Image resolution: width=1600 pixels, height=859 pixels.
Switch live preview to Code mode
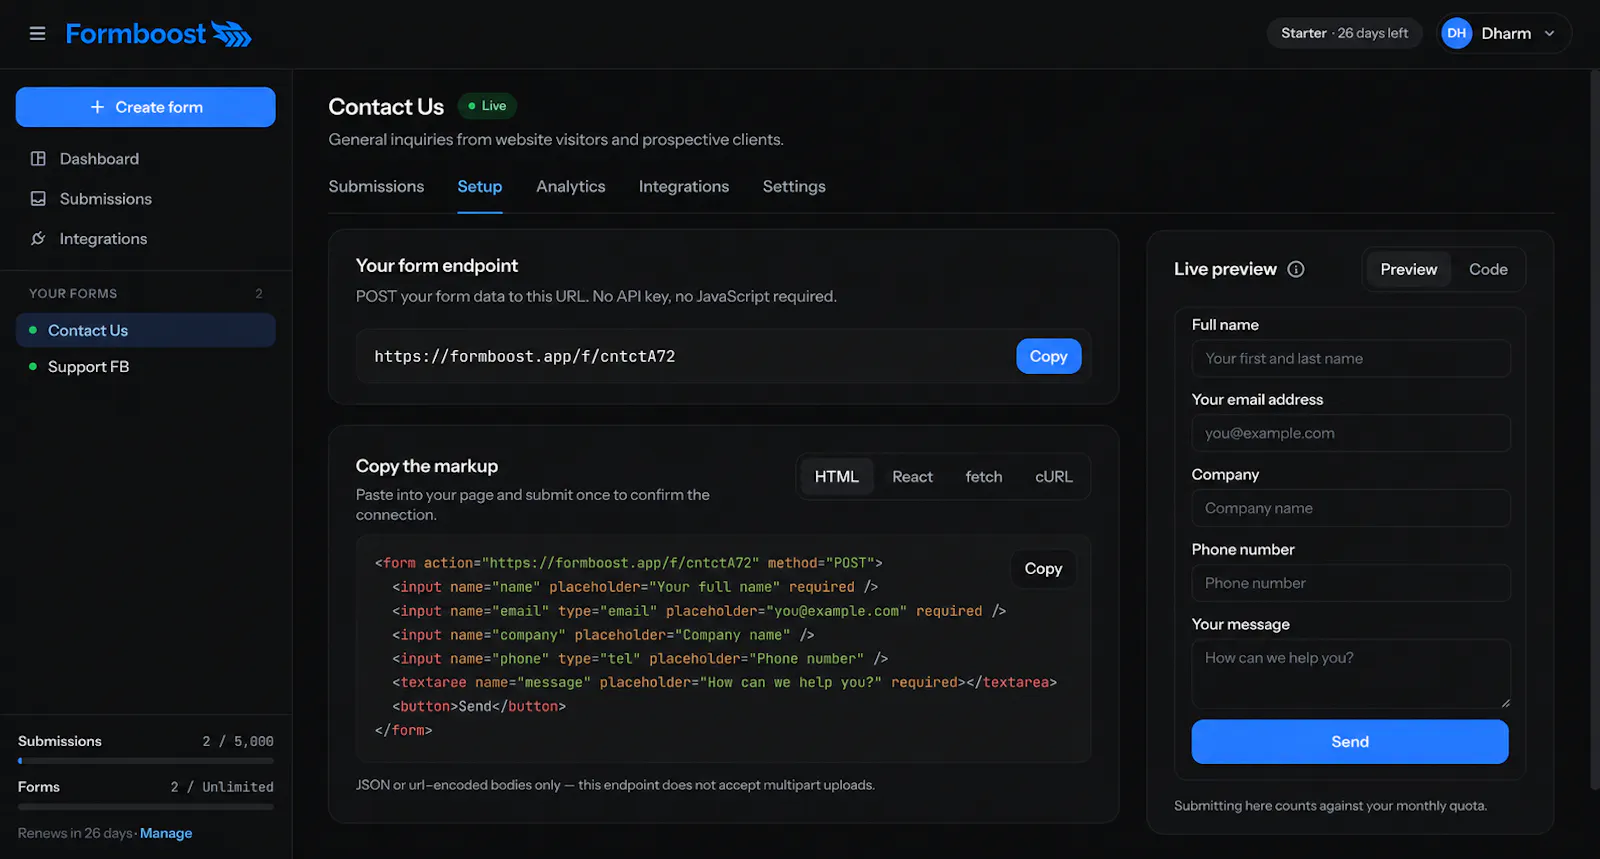(x=1488, y=269)
